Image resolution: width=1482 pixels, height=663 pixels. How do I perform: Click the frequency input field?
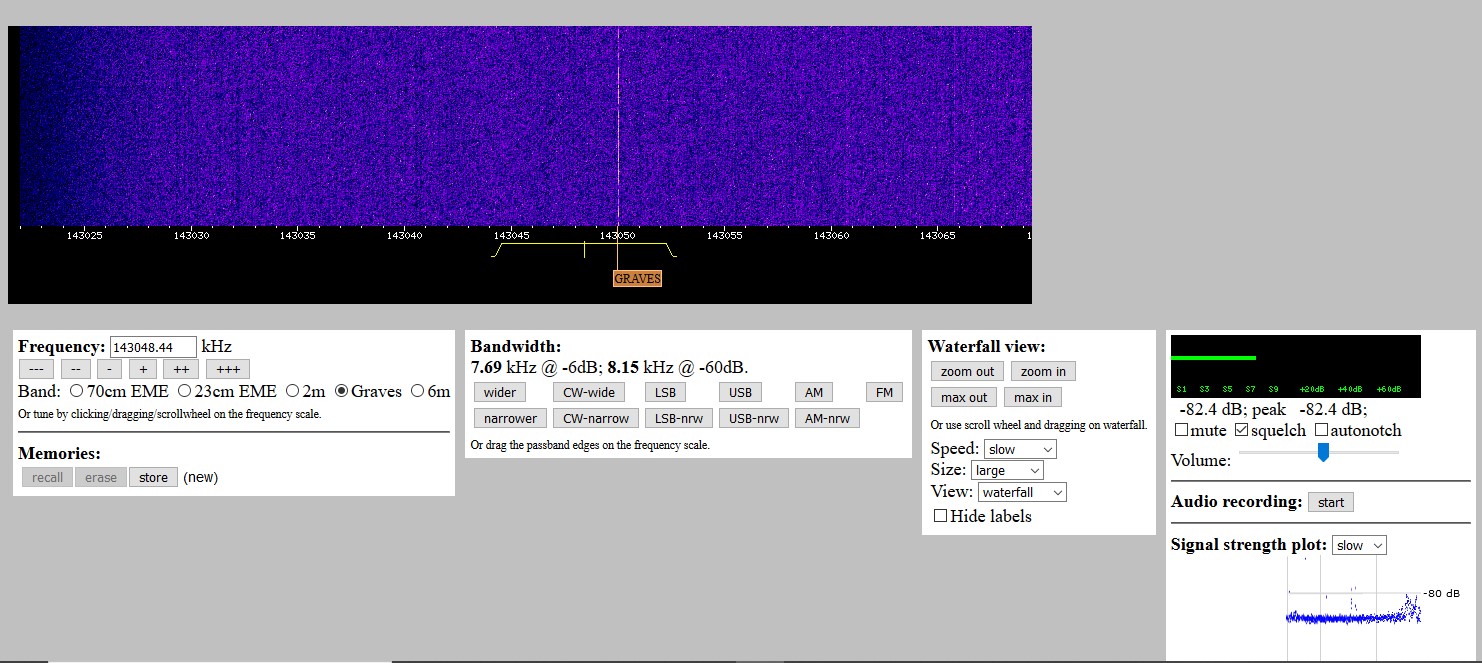(x=153, y=347)
